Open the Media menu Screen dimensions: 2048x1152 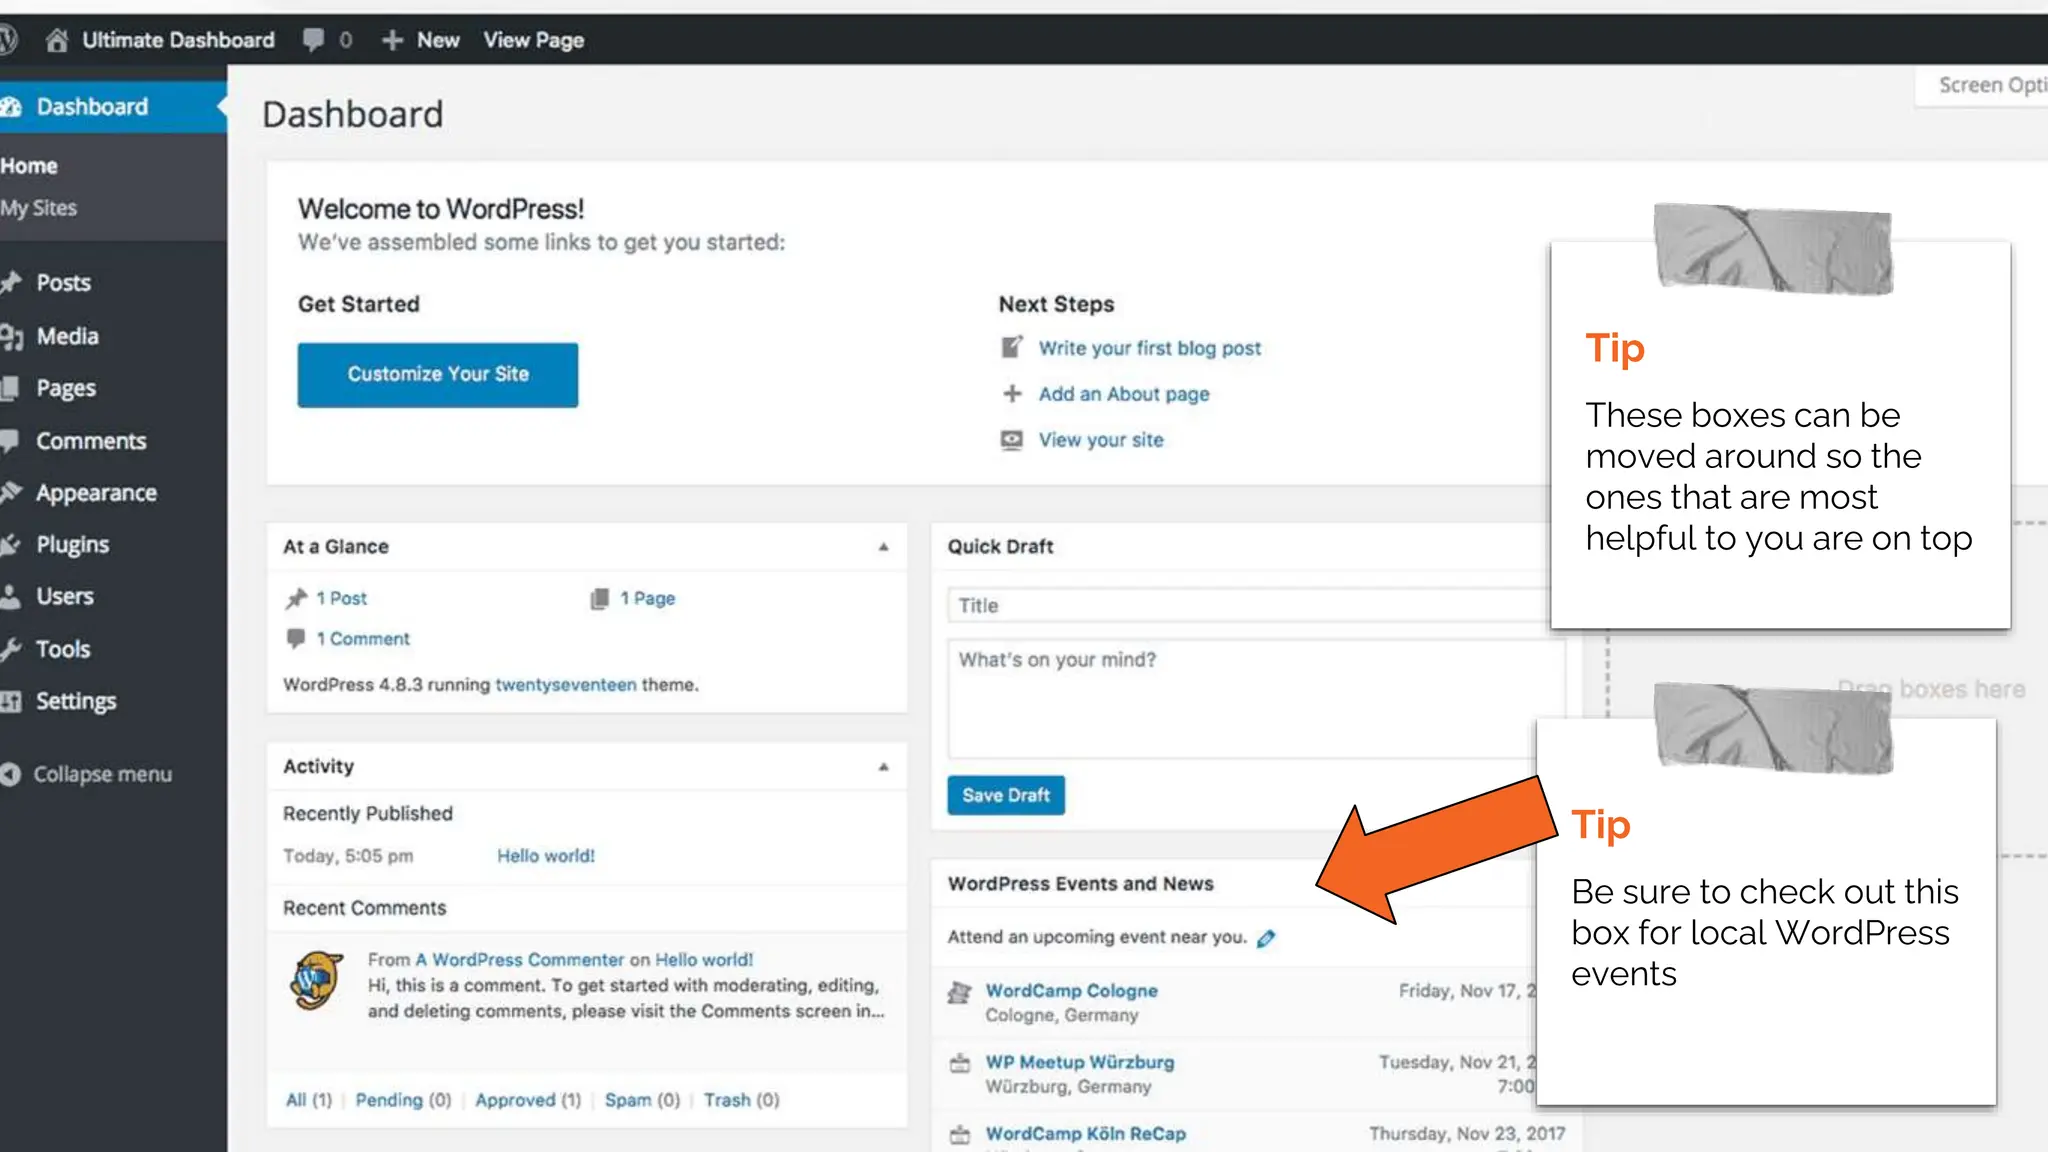point(68,336)
